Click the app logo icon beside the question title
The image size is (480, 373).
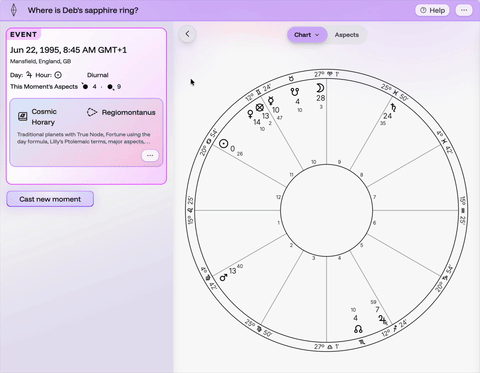click(x=14, y=10)
